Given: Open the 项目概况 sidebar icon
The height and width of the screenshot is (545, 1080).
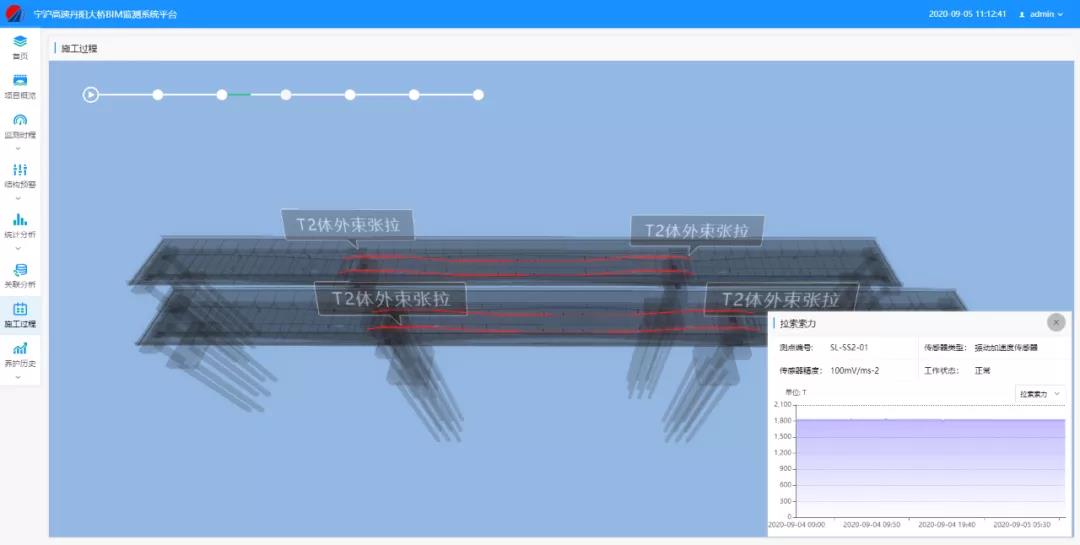Looking at the screenshot, I should point(20,81).
